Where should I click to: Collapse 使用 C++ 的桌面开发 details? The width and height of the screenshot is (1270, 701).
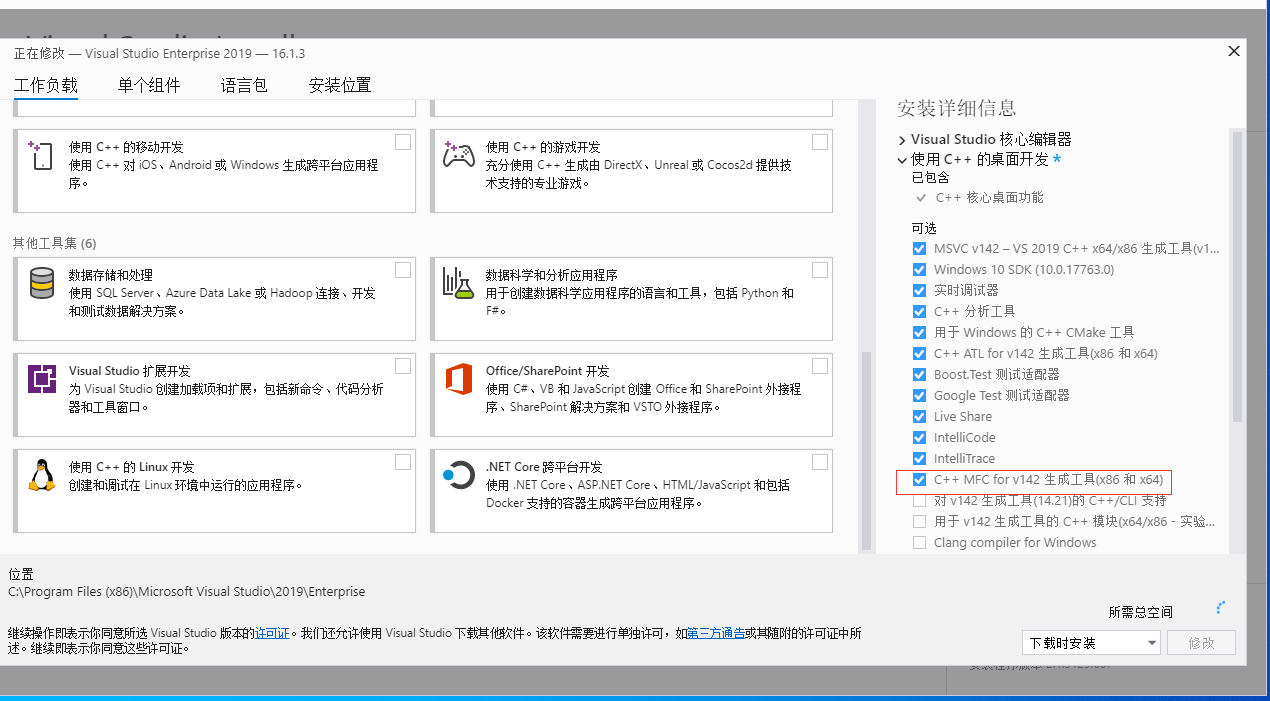pyautogui.click(x=901, y=159)
